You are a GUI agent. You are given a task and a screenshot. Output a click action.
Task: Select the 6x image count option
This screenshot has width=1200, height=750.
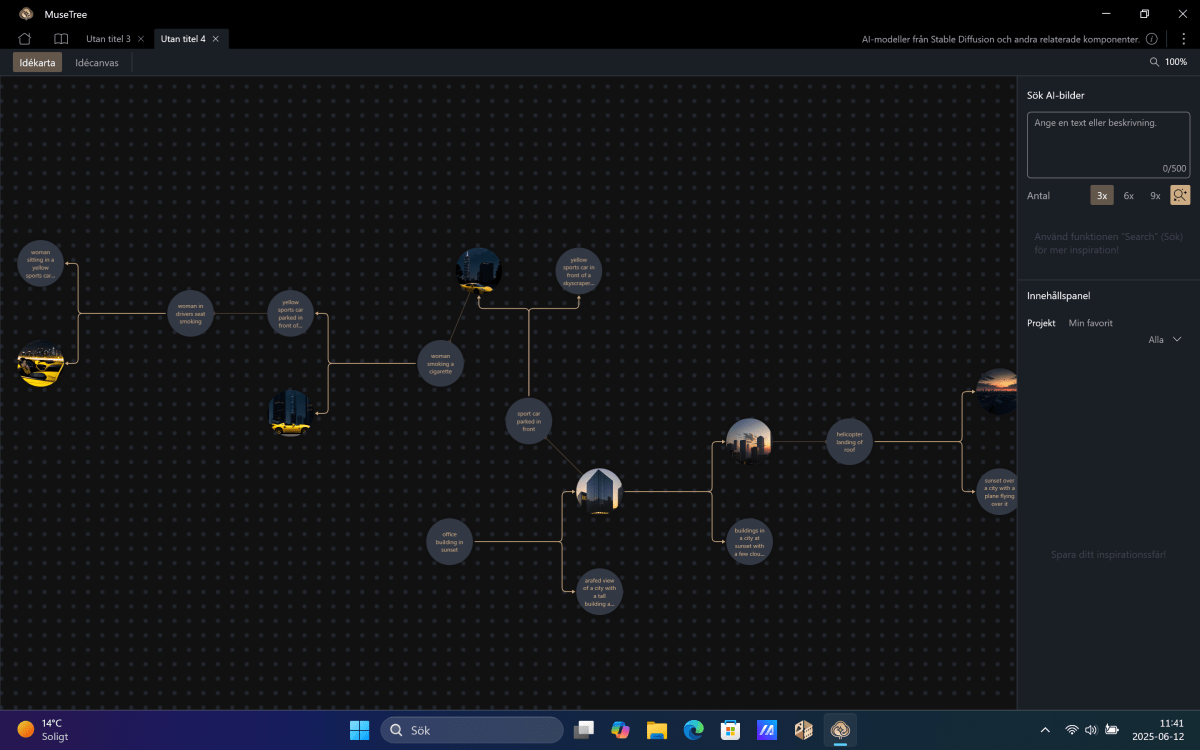(1128, 196)
